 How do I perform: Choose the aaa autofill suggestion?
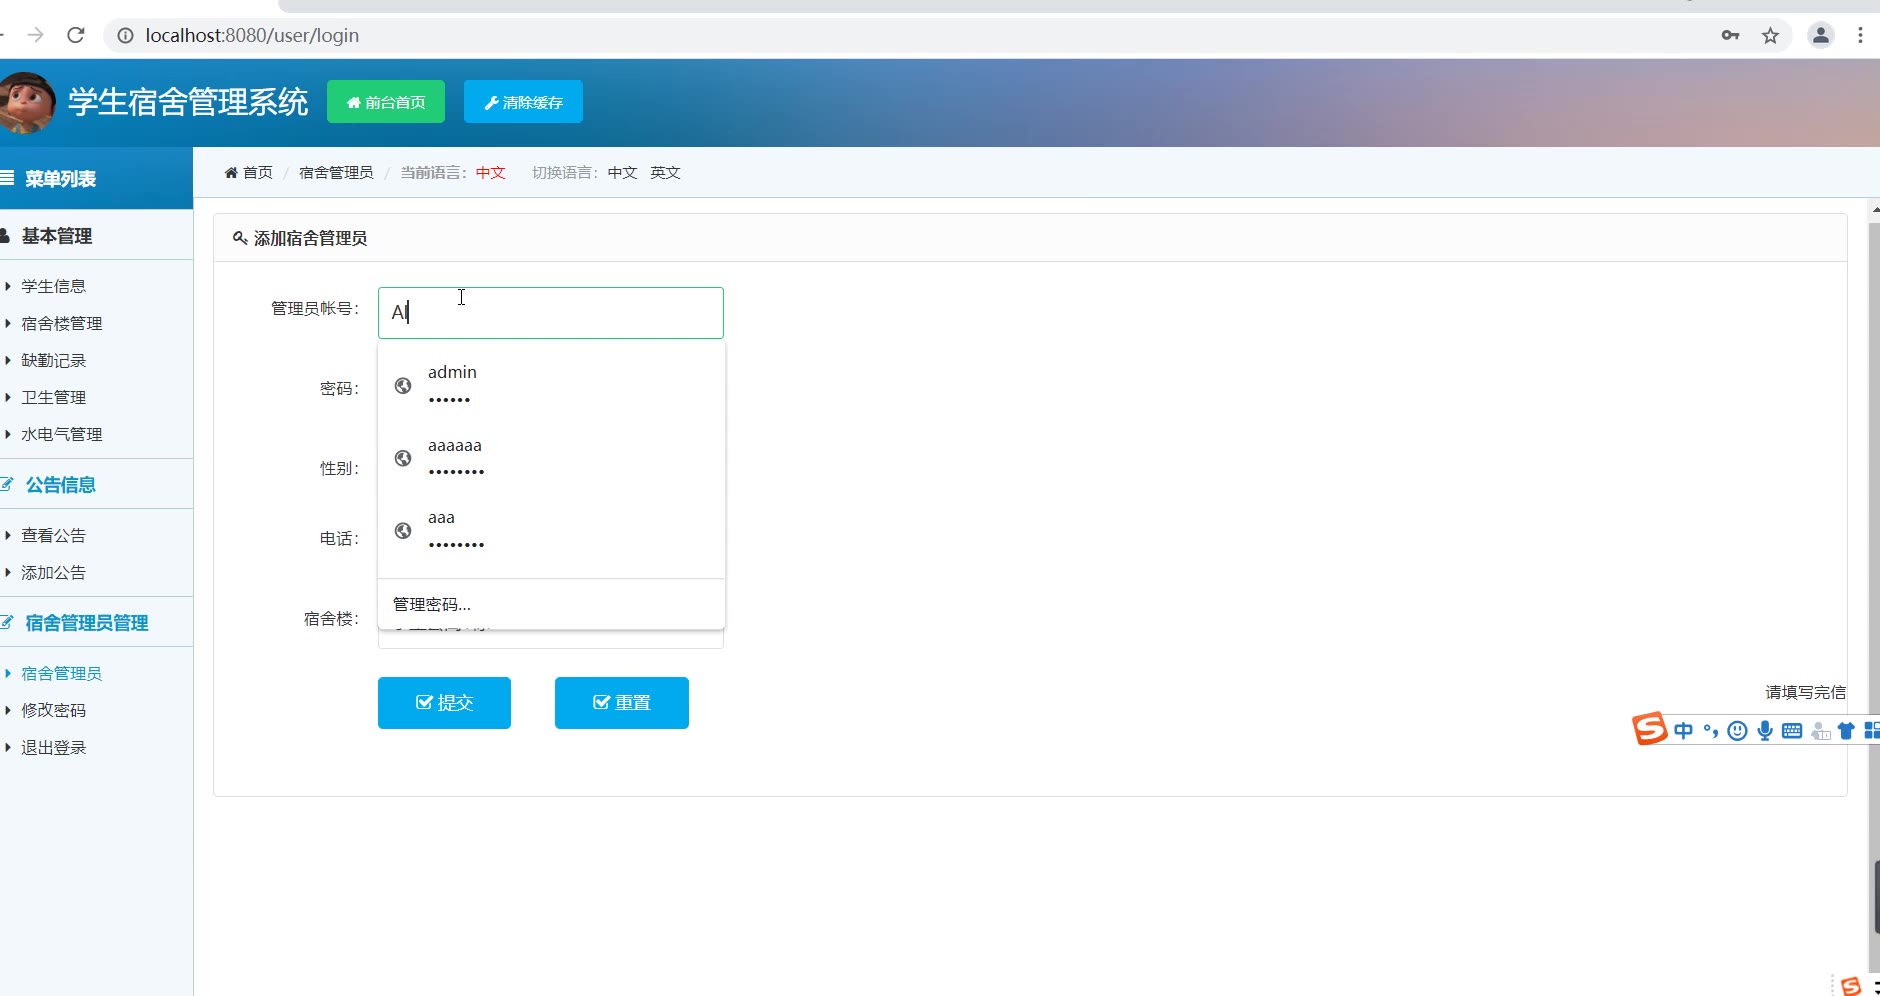[551, 530]
